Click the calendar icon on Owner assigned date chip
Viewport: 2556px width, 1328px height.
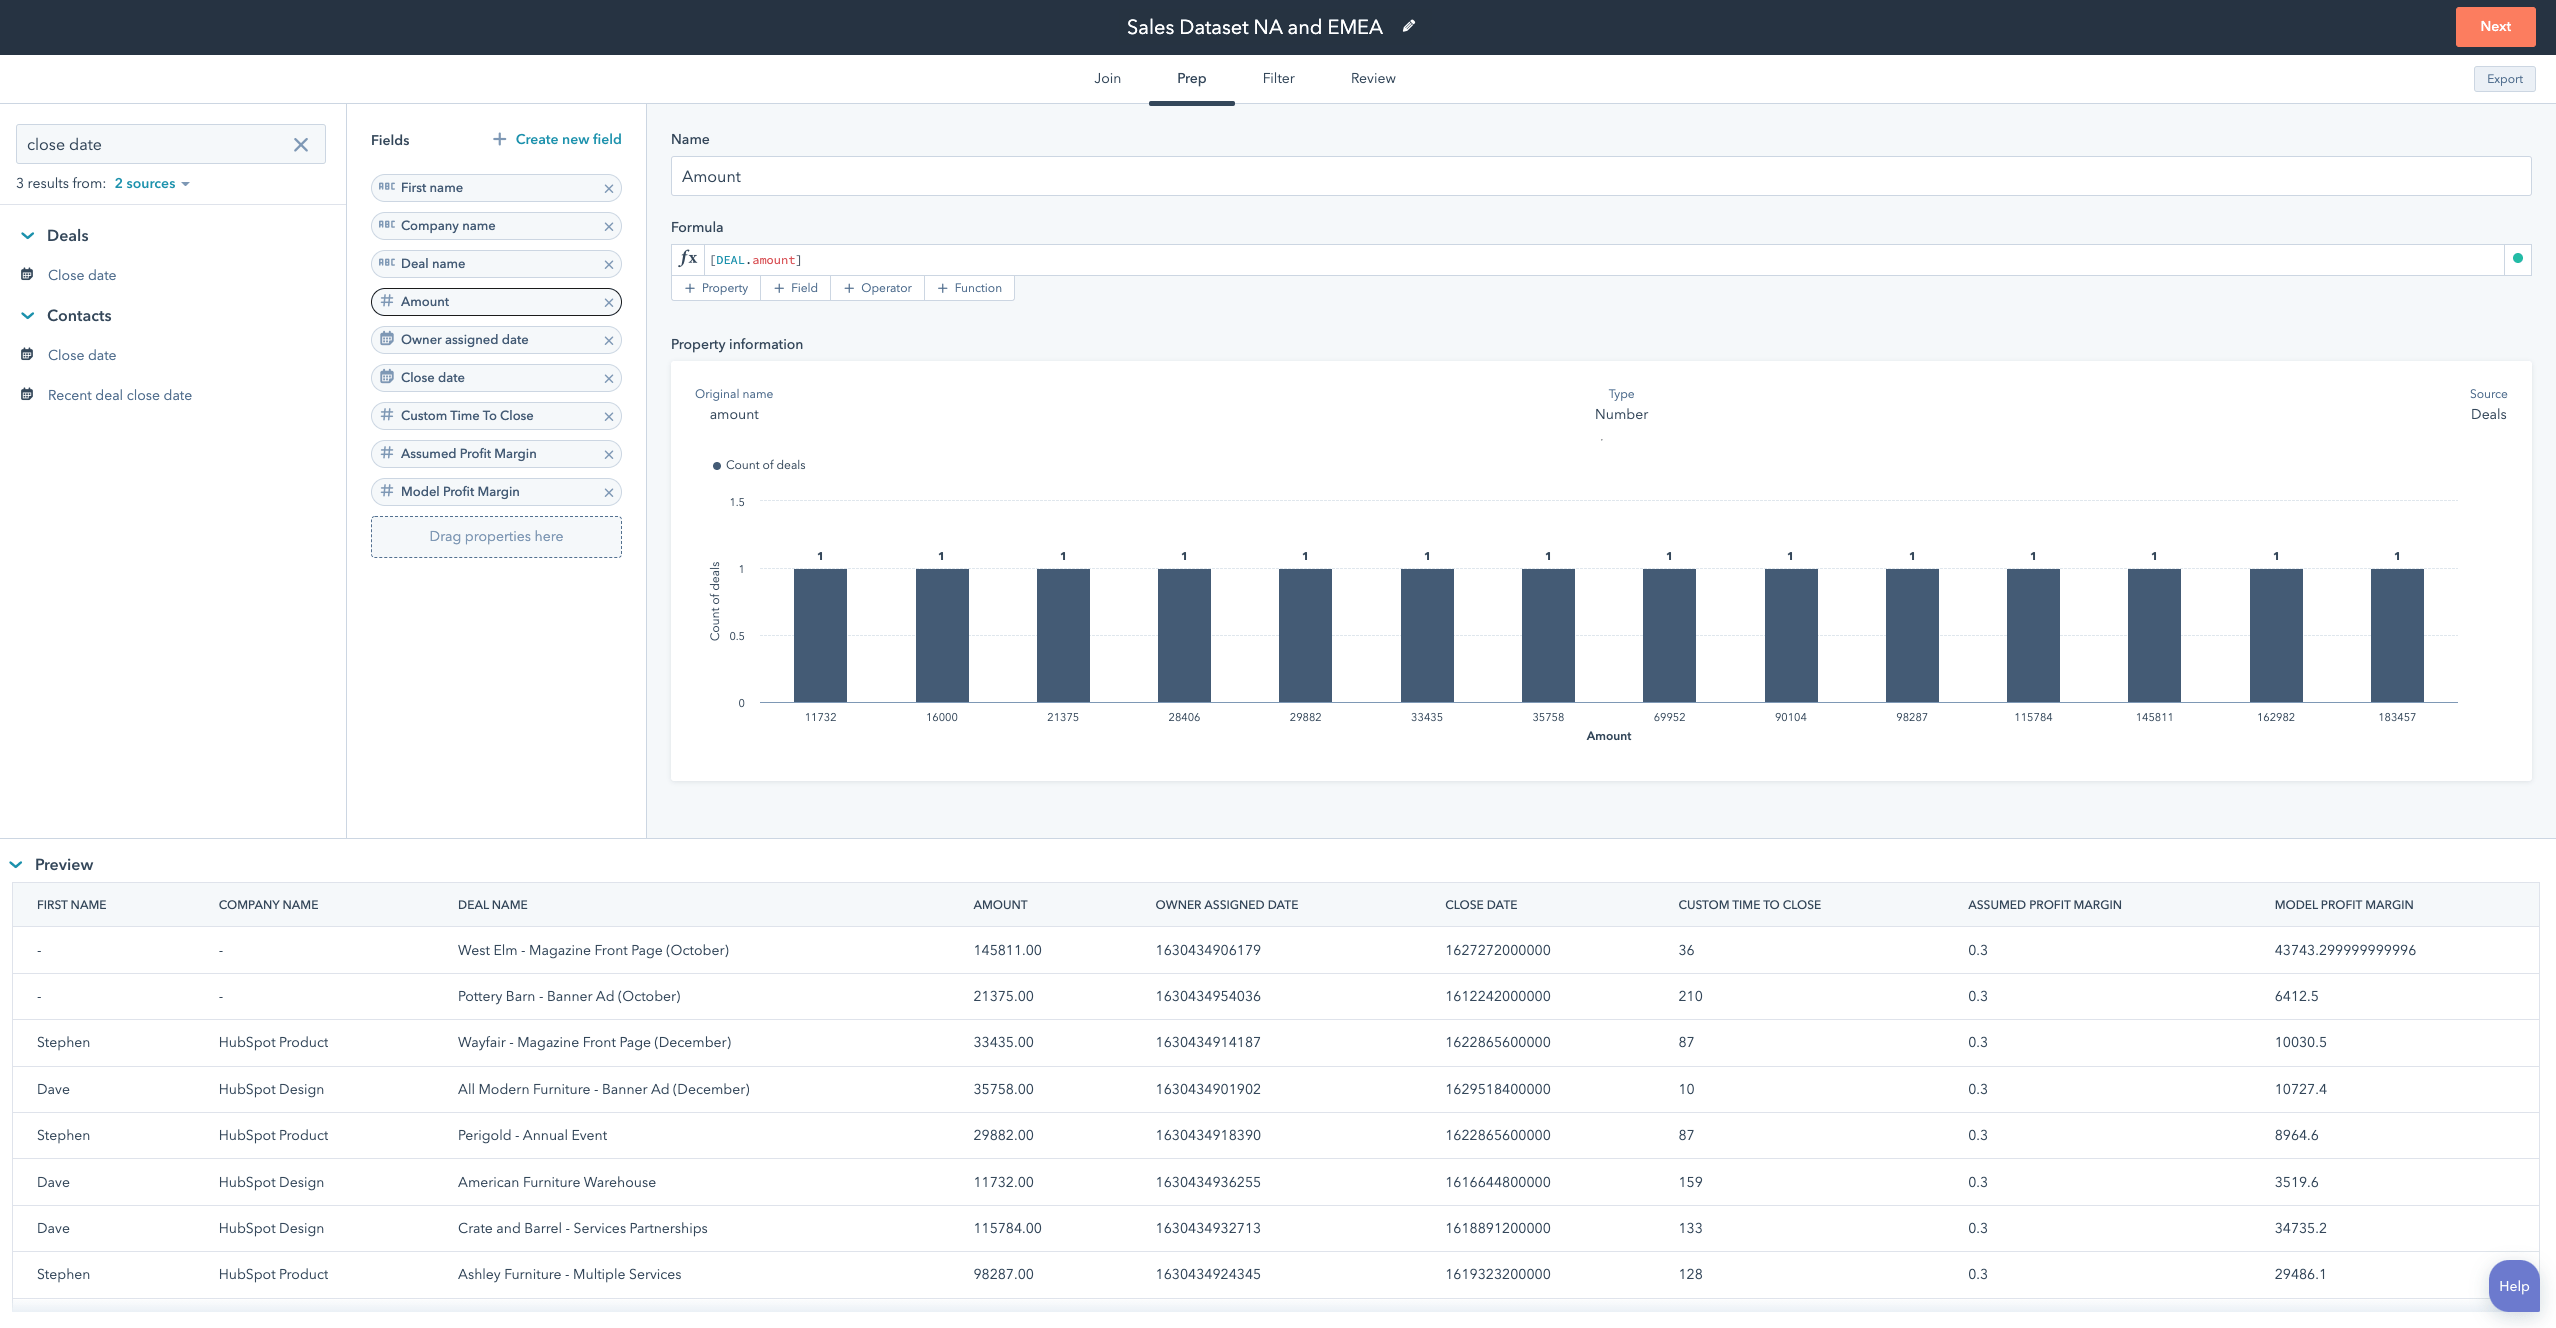(x=386, y=339)
